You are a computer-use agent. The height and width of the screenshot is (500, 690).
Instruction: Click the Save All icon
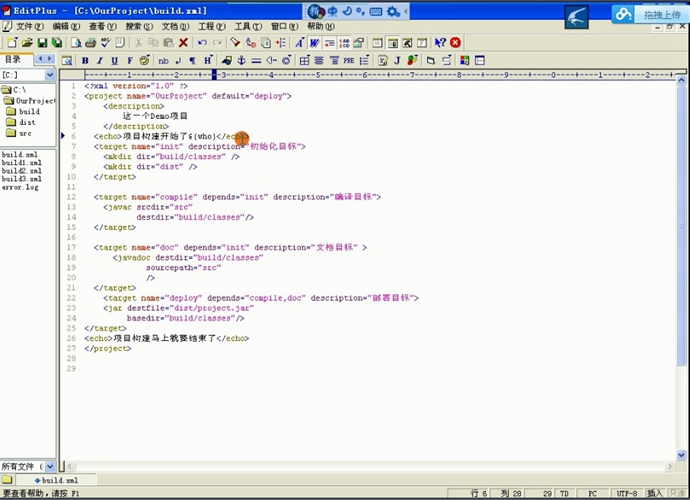coord(57,43)
